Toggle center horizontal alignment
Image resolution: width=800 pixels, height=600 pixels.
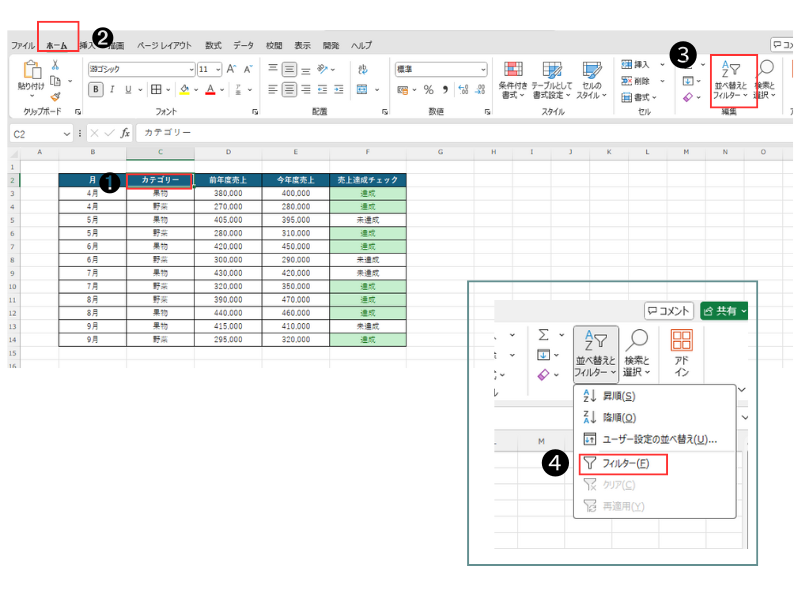[x=288, y=90]
